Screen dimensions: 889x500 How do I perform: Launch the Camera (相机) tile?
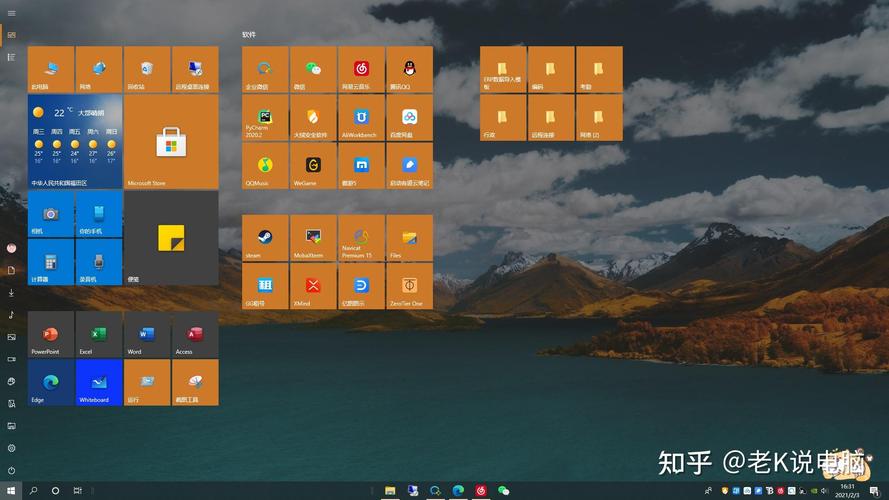point(51,214)
